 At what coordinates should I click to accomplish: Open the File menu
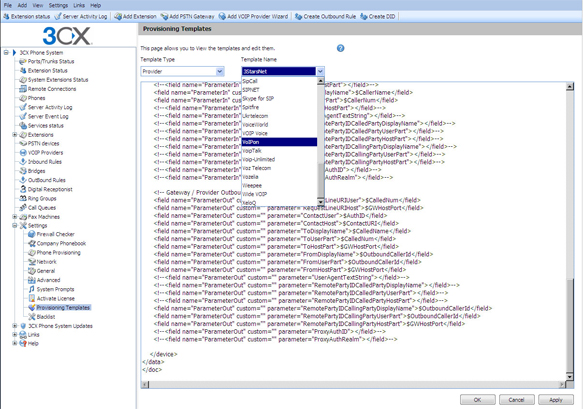click(x=8, y=5)
